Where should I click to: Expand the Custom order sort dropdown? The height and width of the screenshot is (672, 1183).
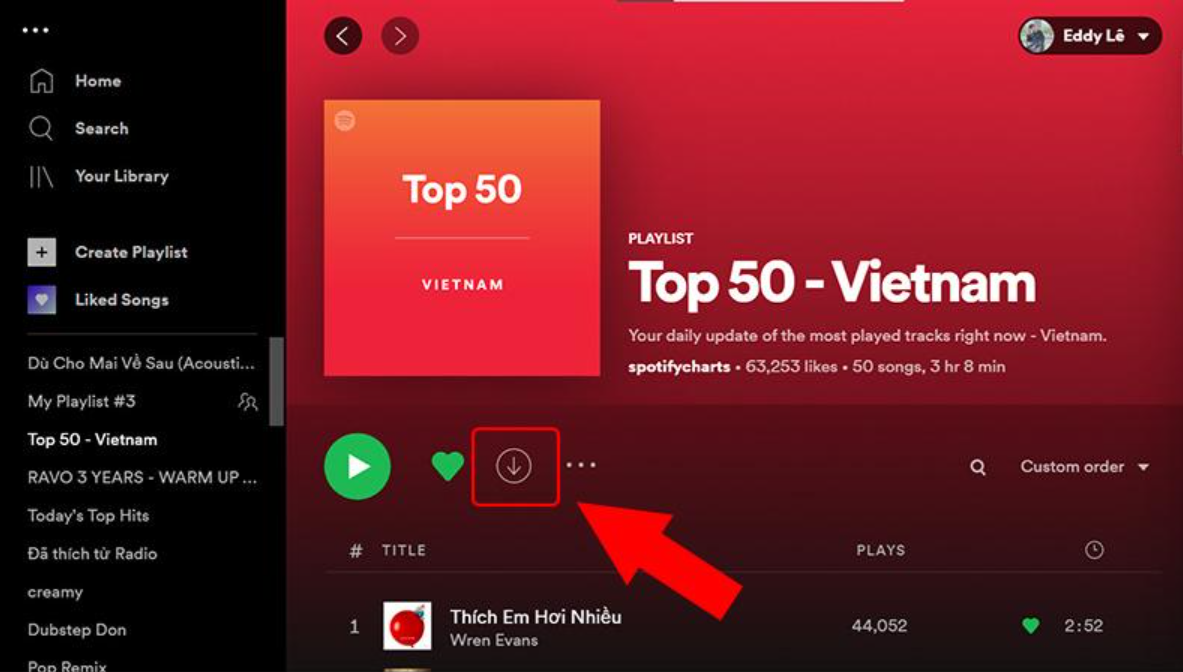coord(1084,467)
